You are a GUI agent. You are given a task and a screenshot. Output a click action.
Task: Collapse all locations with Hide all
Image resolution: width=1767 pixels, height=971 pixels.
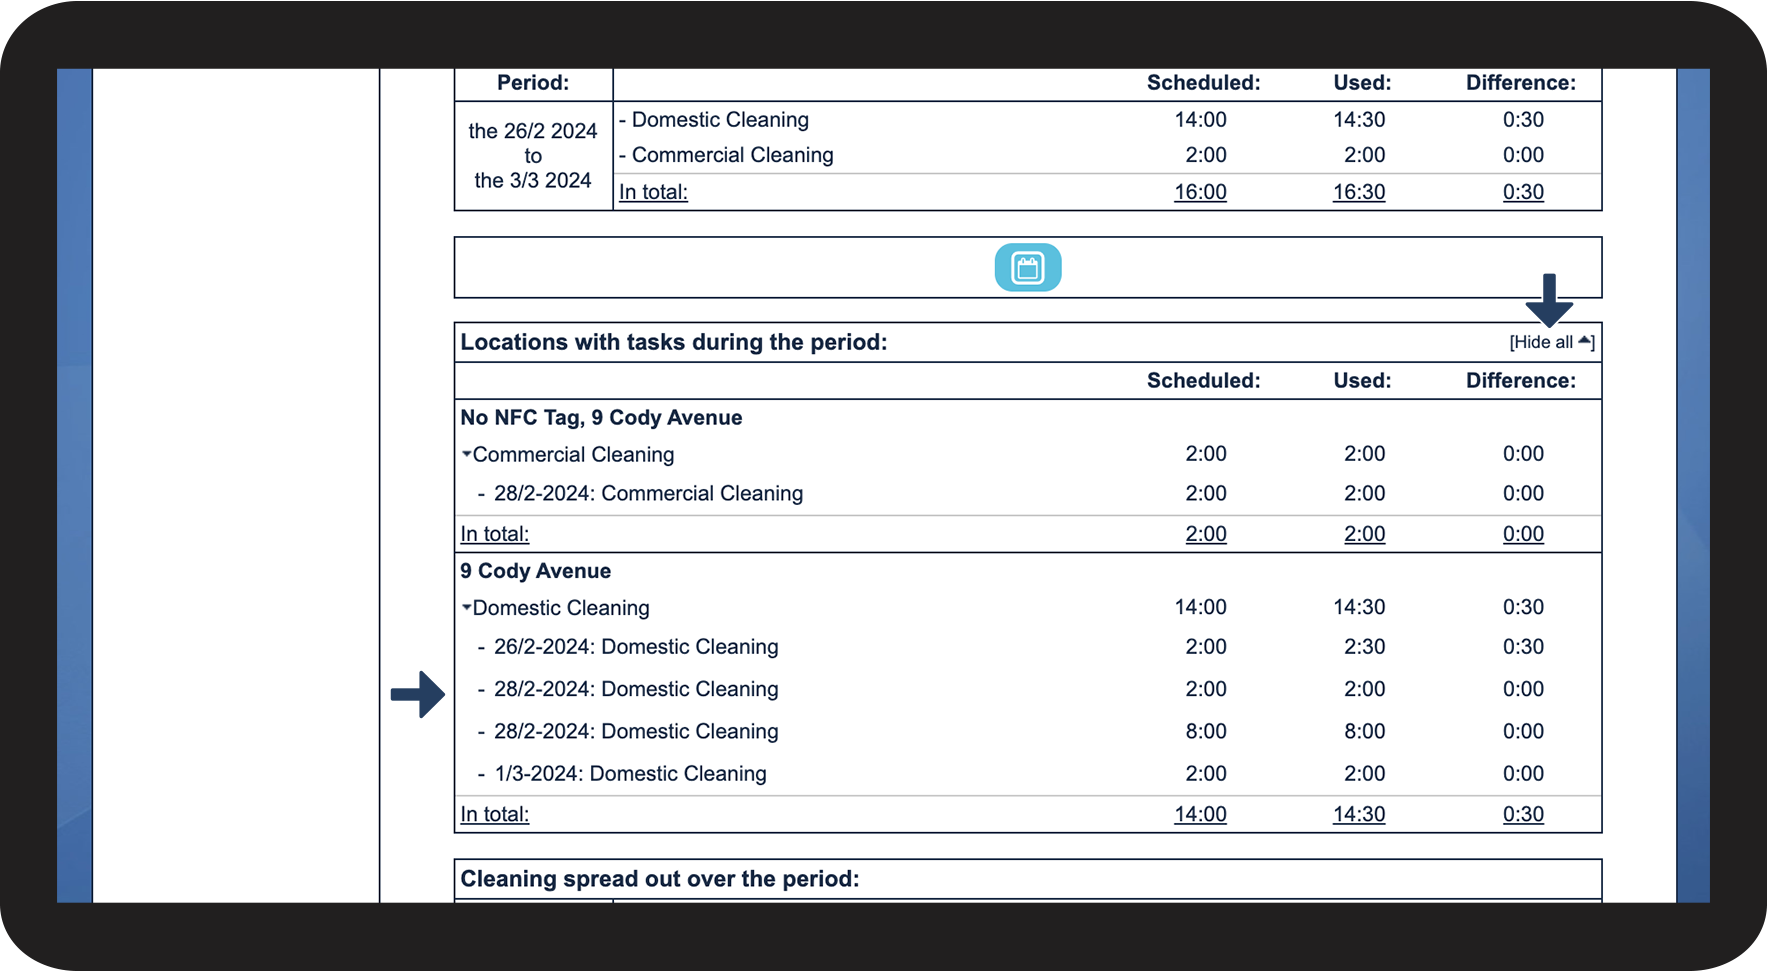click(x=1551, y=342)
